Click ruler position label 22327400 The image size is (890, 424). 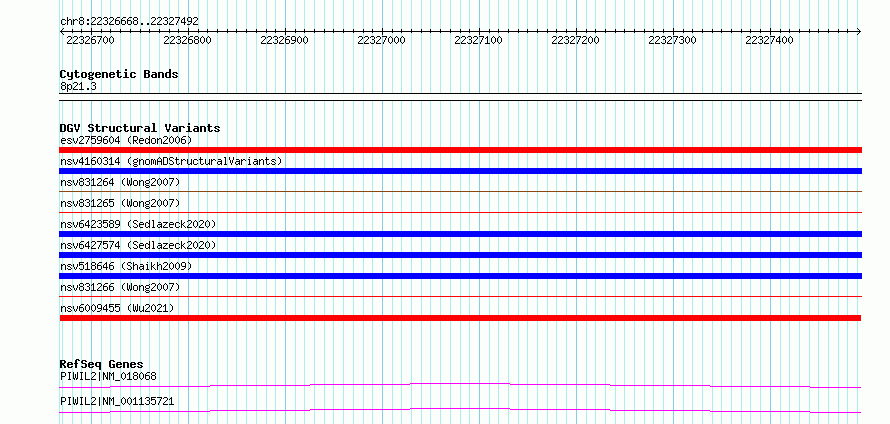pyautogui.click(x=770, y=40)
